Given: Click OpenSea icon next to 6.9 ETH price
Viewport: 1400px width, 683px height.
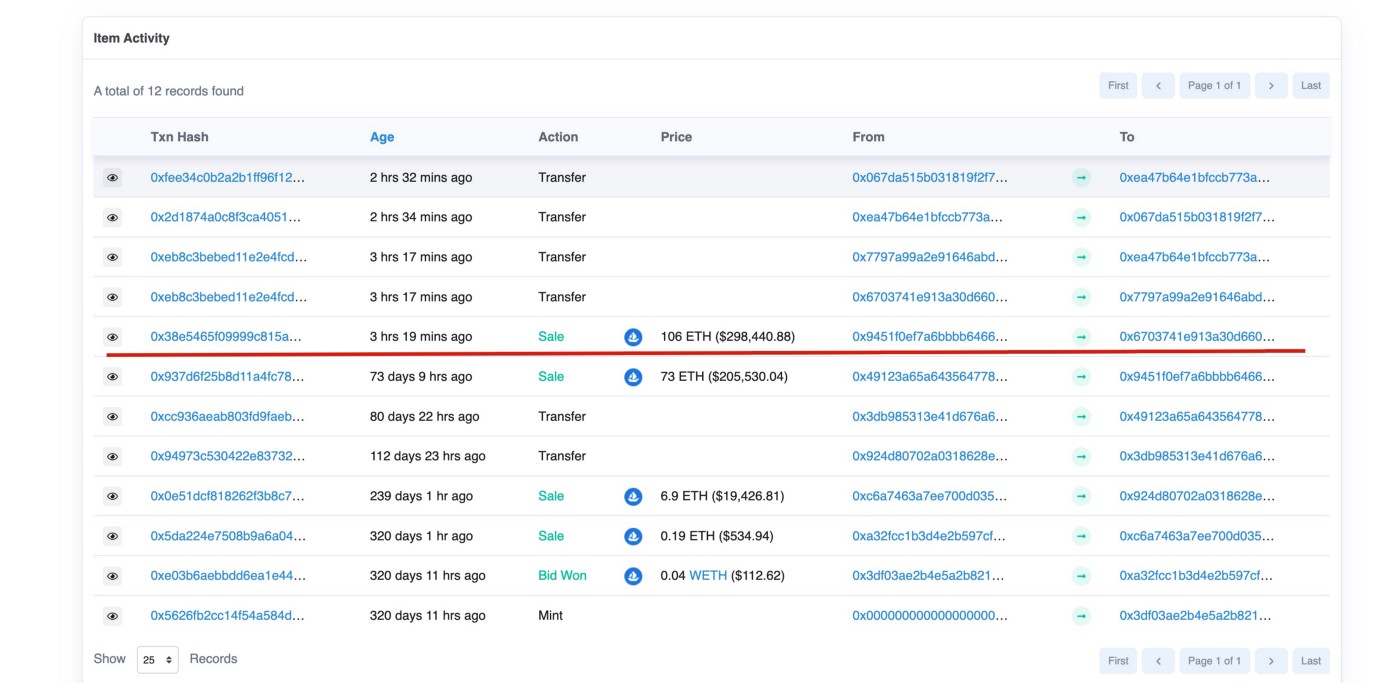Looking at the screenshot, I should click(633, 496).
